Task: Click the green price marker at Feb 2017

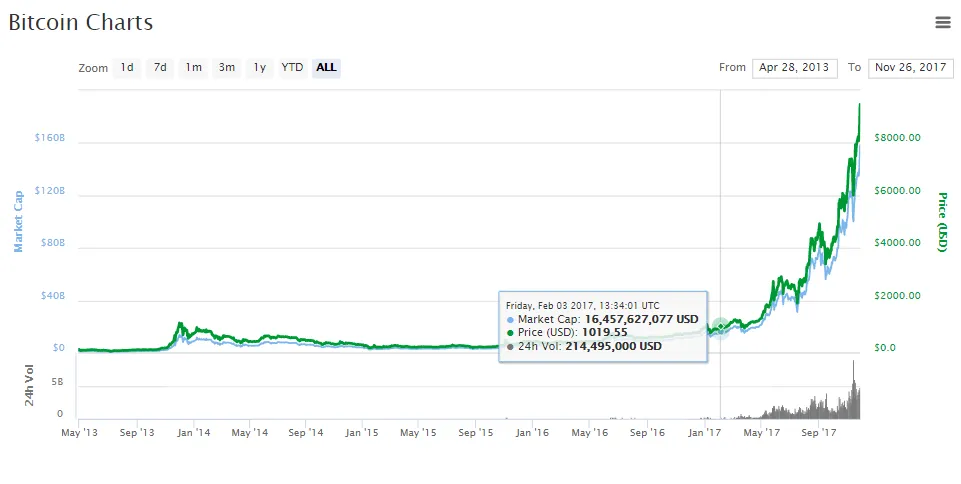Action: (x=721, y=327)
